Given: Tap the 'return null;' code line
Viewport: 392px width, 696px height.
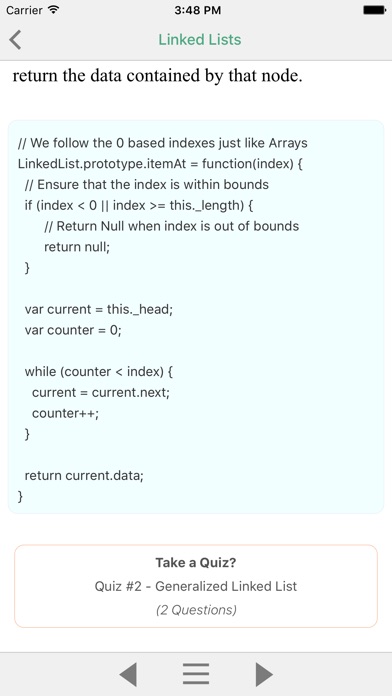Looking at the screenshot, I should (77, 247).
